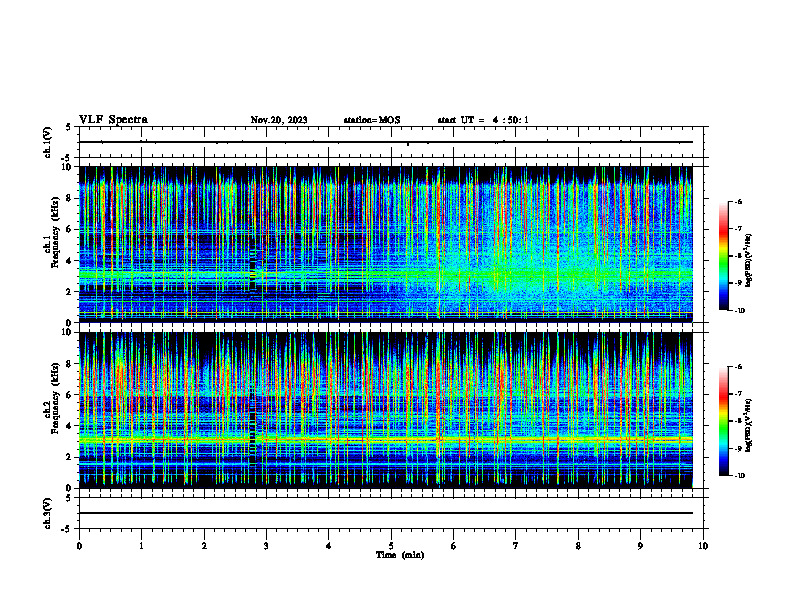This screenshot has height=612, width=792.
Task: Click the "-7" tick on ch.2 color bar
Action: 739,394
